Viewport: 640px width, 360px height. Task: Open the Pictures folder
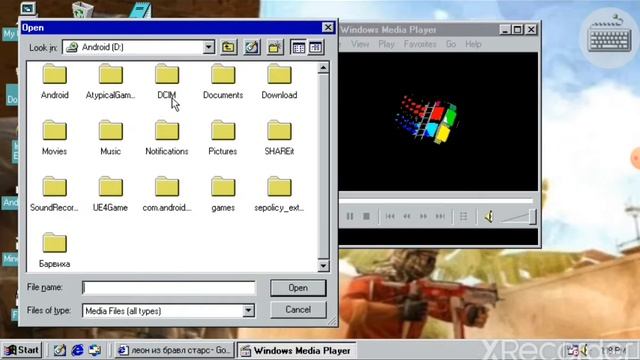(223, 138)
